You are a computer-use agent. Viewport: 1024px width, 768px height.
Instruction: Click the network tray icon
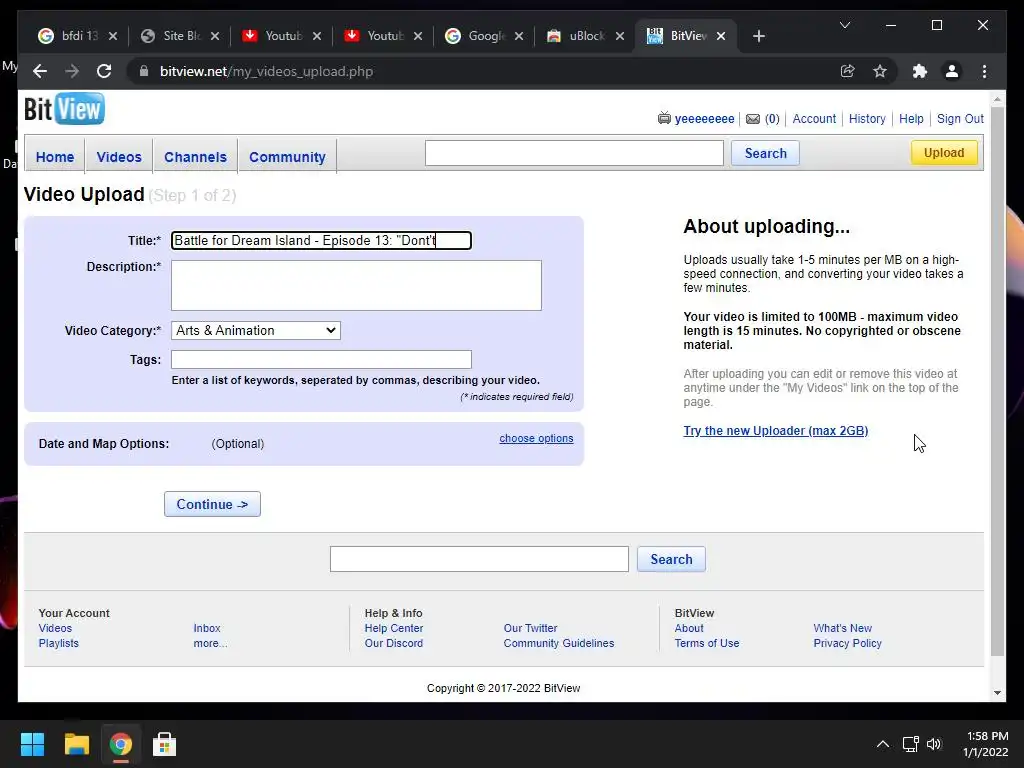[910, 744]
